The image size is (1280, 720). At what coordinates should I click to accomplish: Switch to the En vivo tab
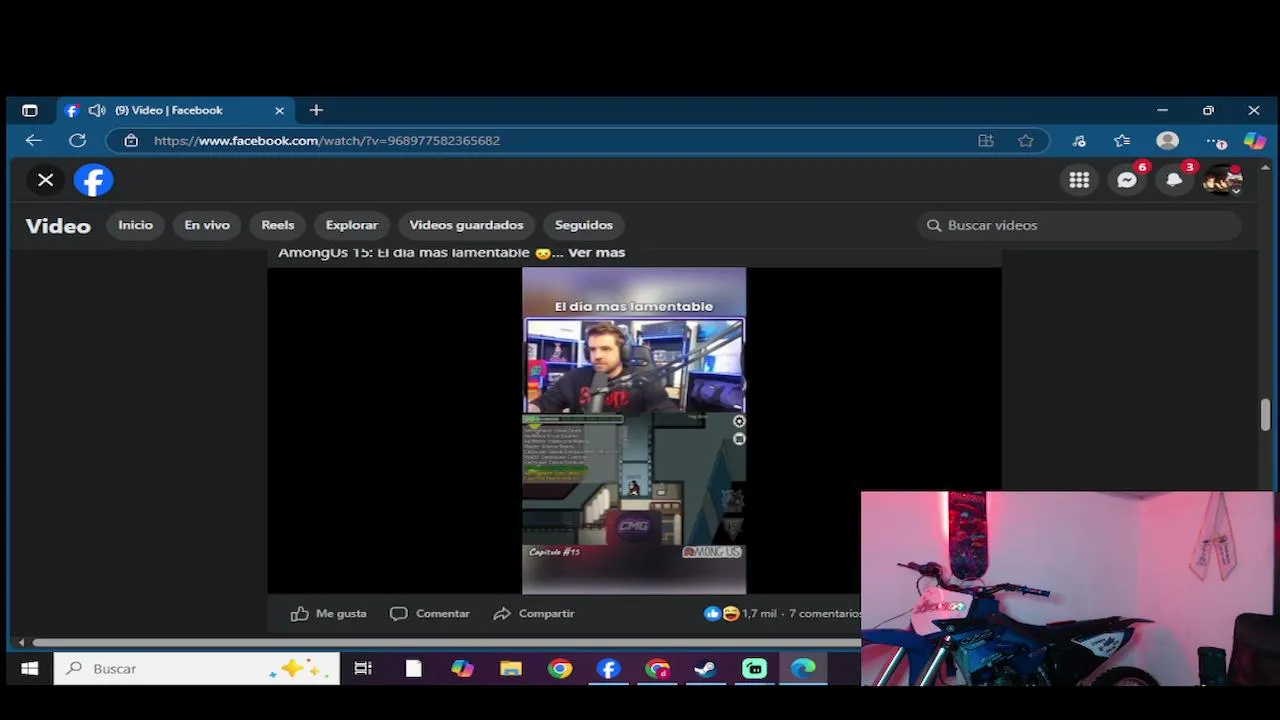[207, 225]
